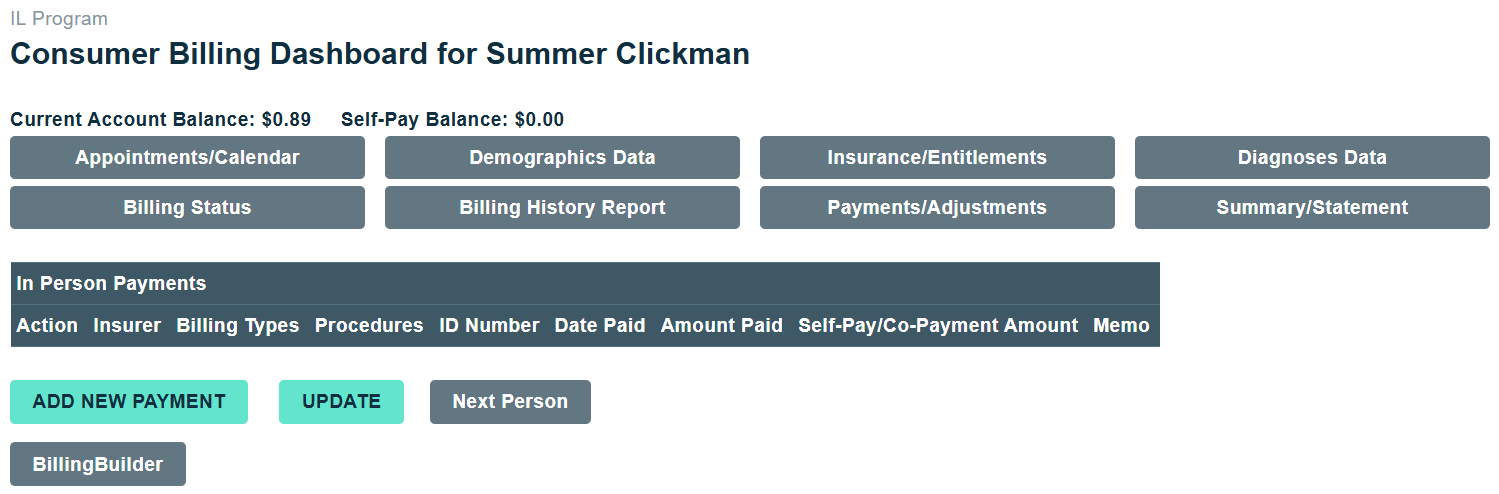The height and width of the screenshot is (494, 1499).
Task: Open the Appointments/Calendar section
Action: (x=187, y=158)
